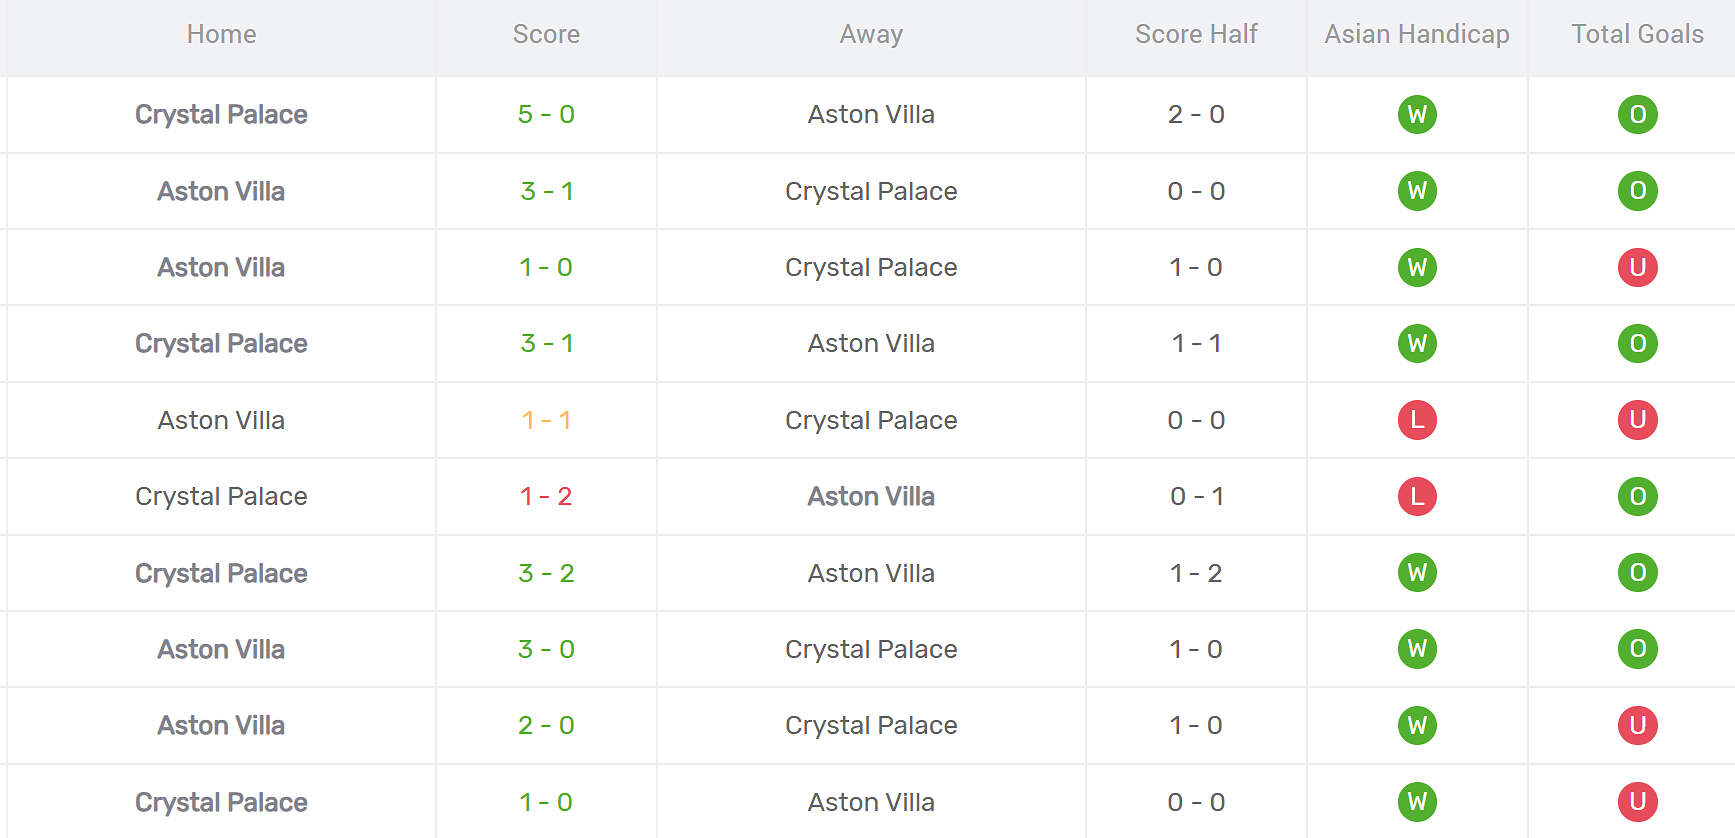Click the red L badge in 1-2 row

pyautogui.click(x=1417, y=496)
